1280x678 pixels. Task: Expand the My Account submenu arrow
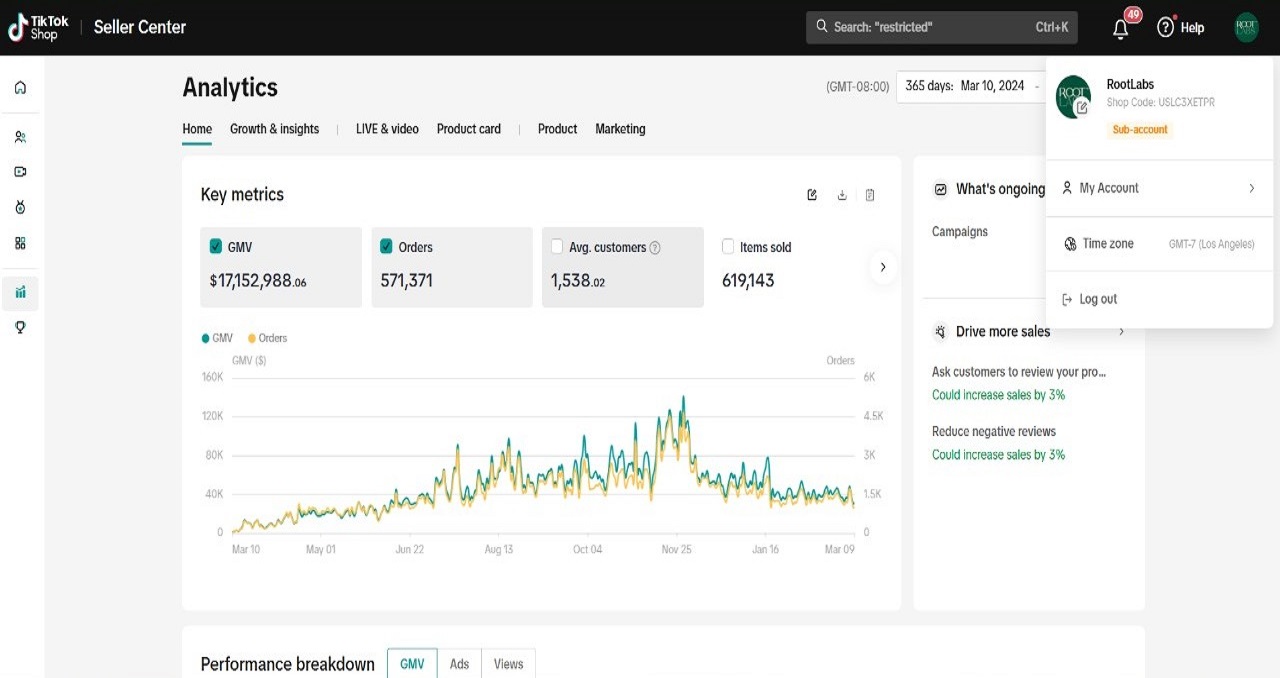pyautogui.click(x=1251, y=188)
